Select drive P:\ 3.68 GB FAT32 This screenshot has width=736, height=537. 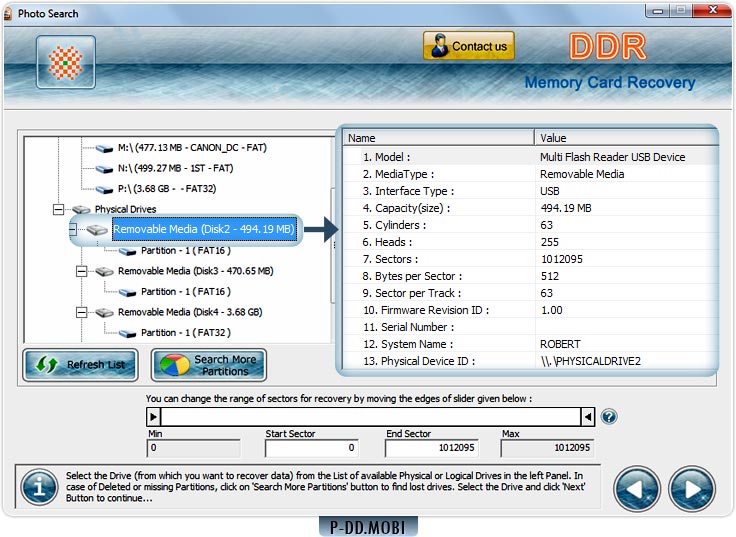click(167, 189)
